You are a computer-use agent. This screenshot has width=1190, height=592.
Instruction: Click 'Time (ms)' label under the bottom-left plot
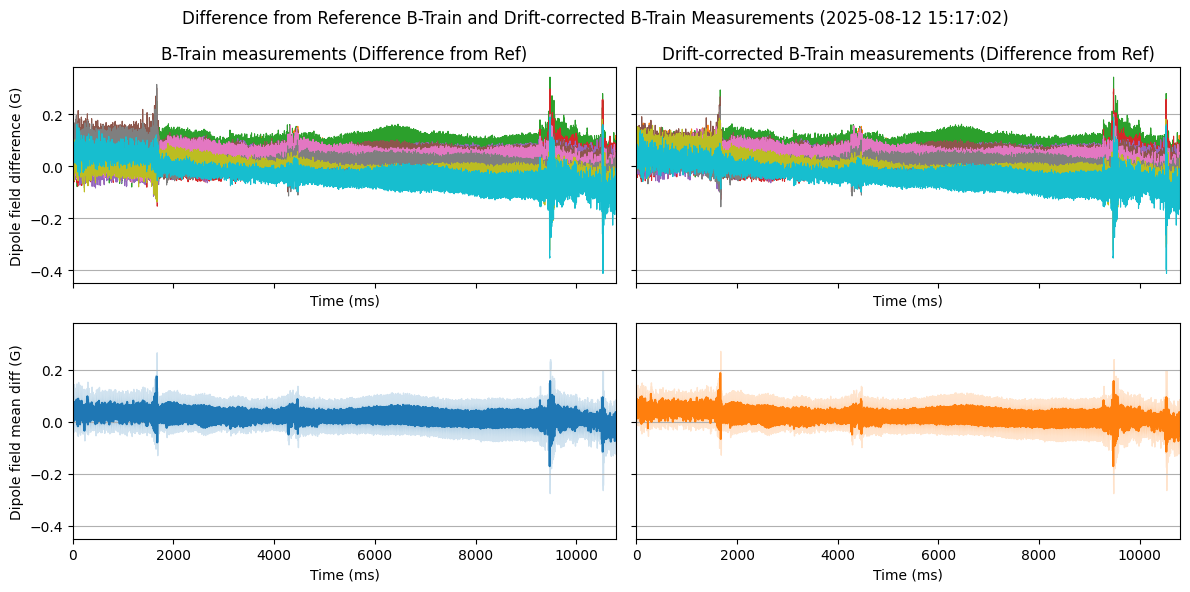click(x=344, y=575)
